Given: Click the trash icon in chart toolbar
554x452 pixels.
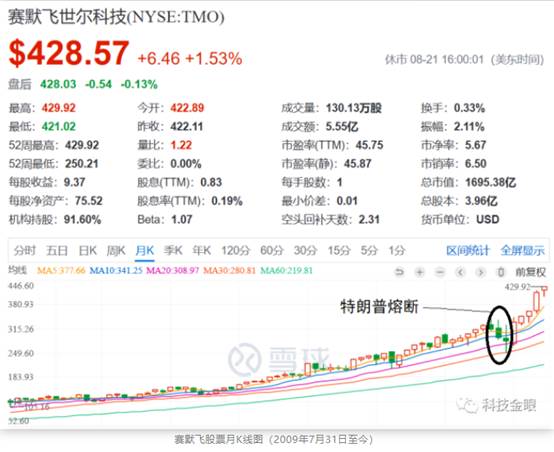Looking at the screenshot, I should click(500, 272).
